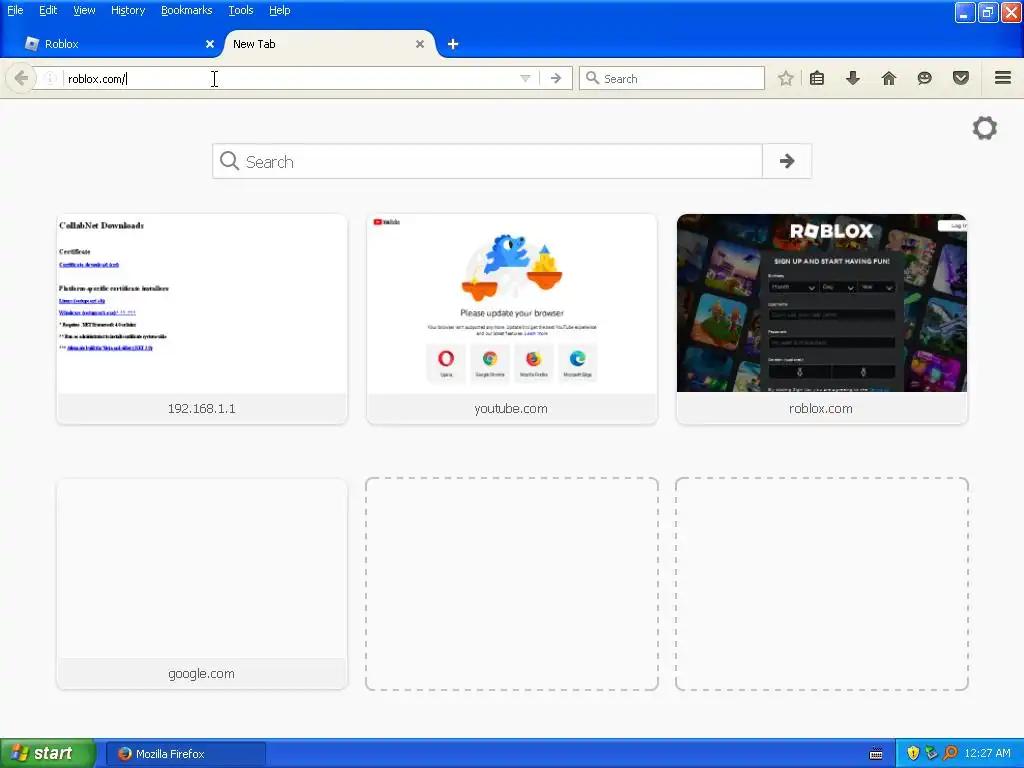Click the magnifier in toolbar search box

tap(592, 78)
